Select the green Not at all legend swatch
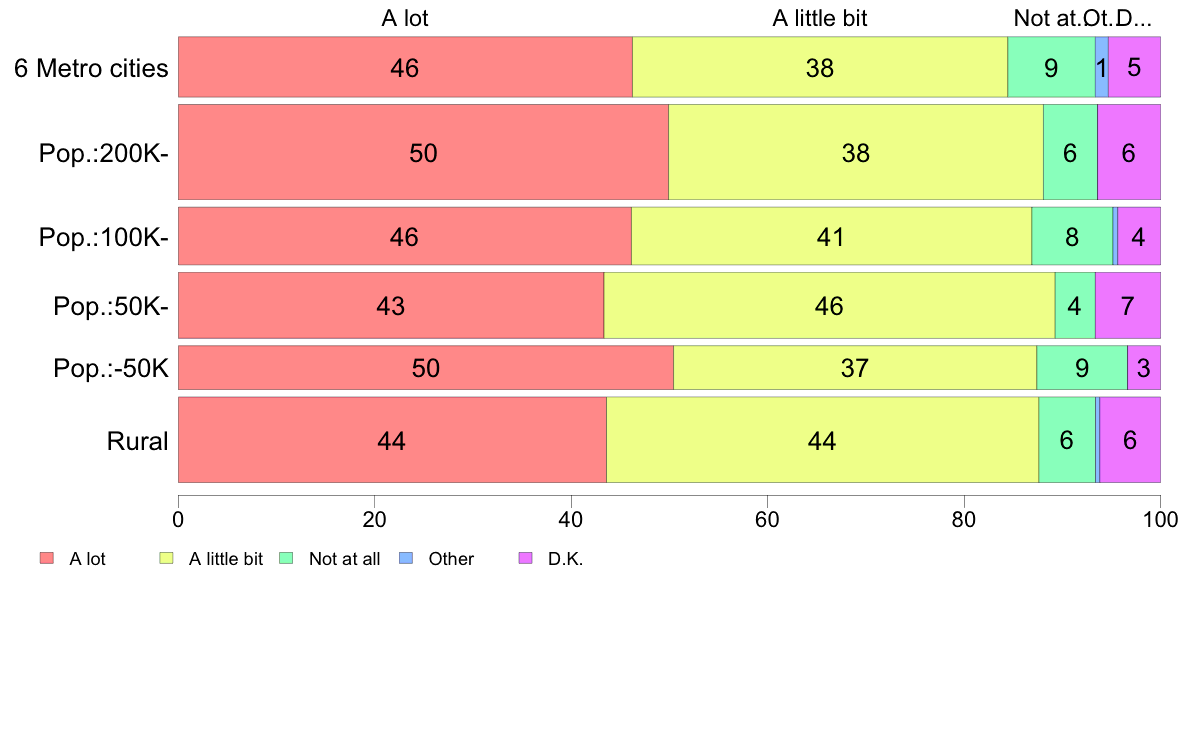 (286, 559)
